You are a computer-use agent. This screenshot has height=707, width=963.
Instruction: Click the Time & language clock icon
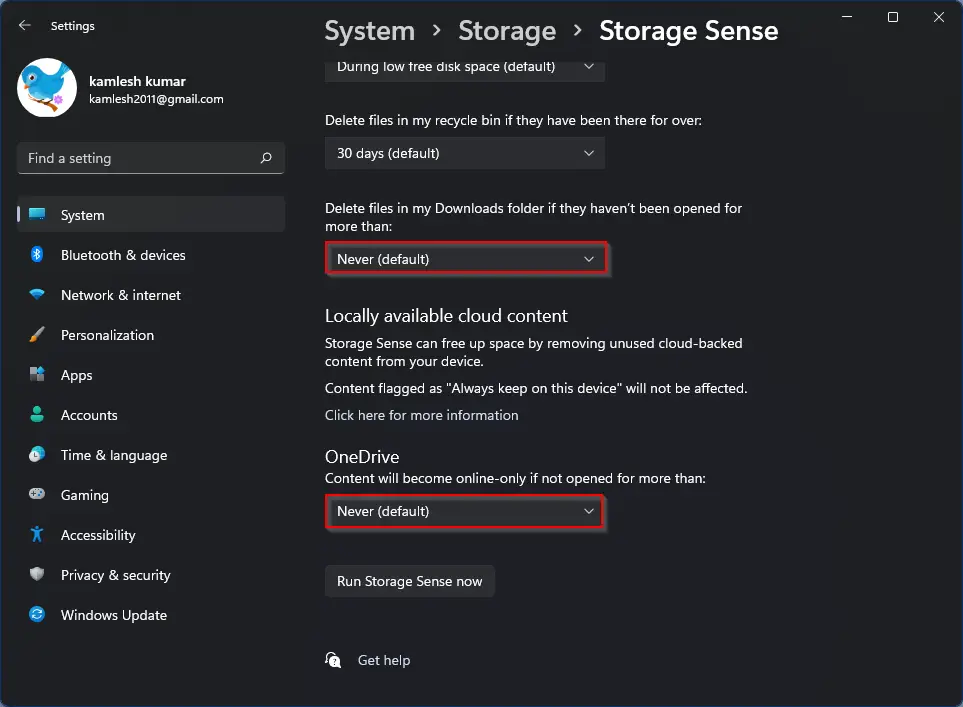point(37,455)
